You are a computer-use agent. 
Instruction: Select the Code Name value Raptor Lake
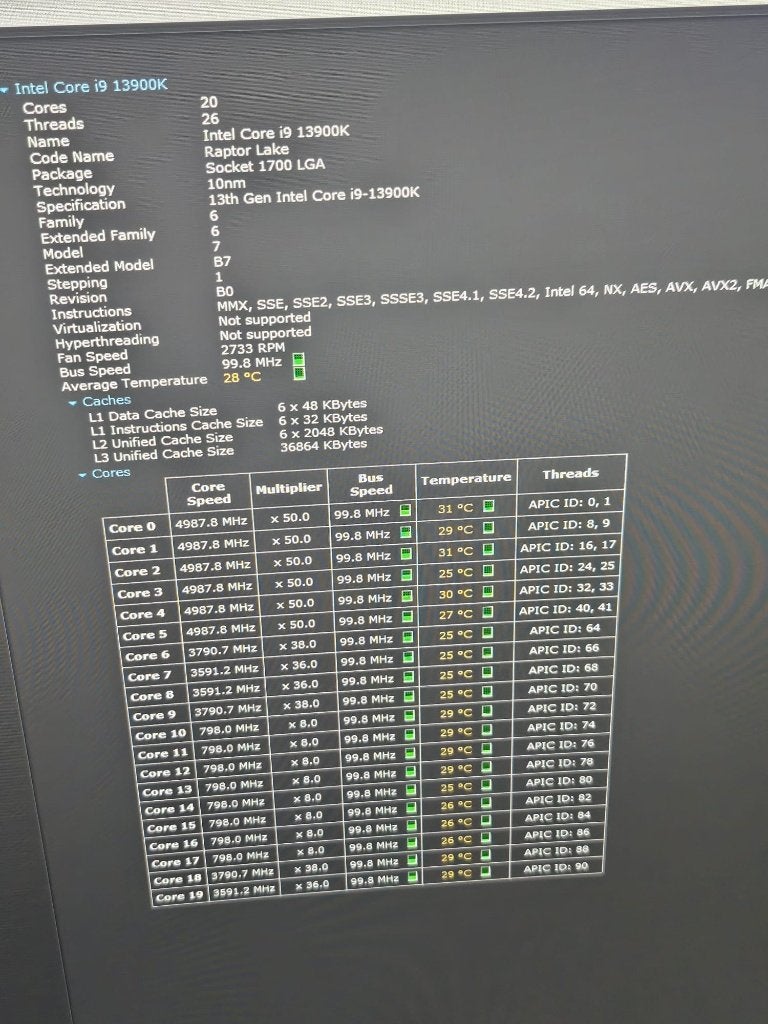247,150
